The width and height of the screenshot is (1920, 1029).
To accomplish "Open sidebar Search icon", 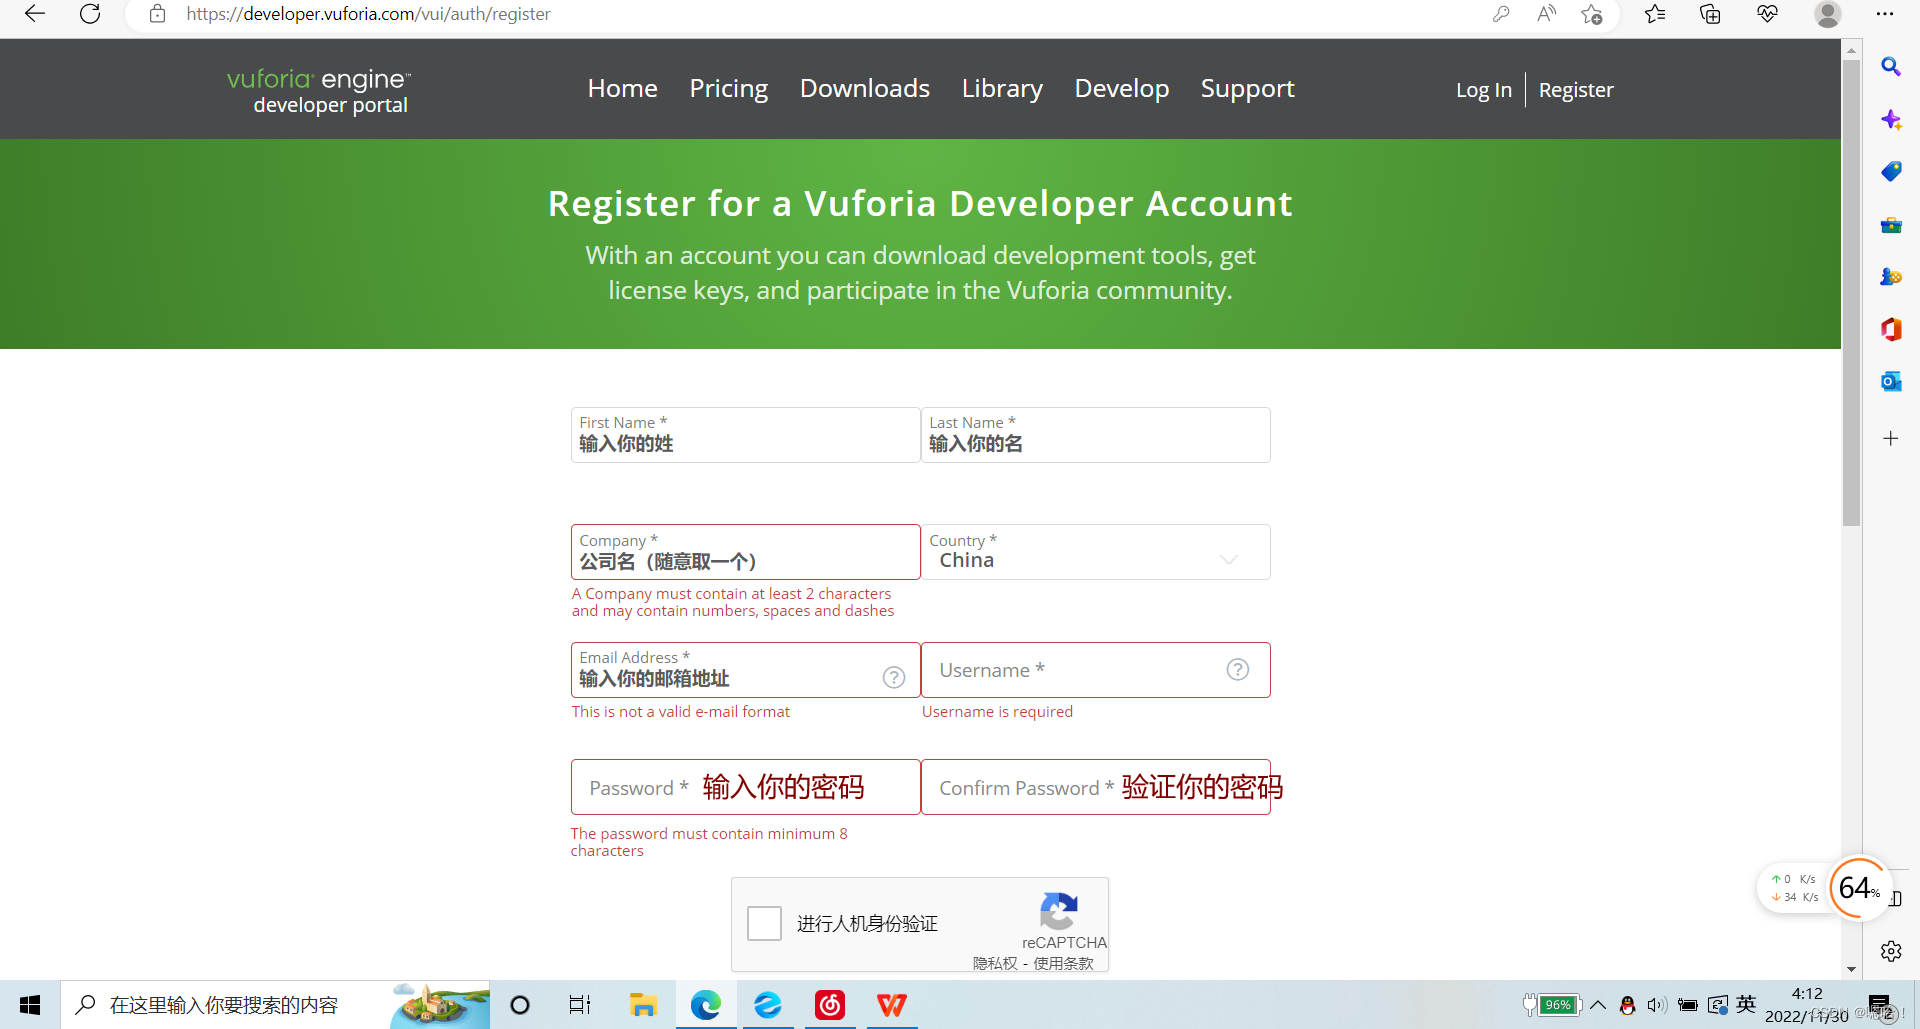I will 1891,67.
